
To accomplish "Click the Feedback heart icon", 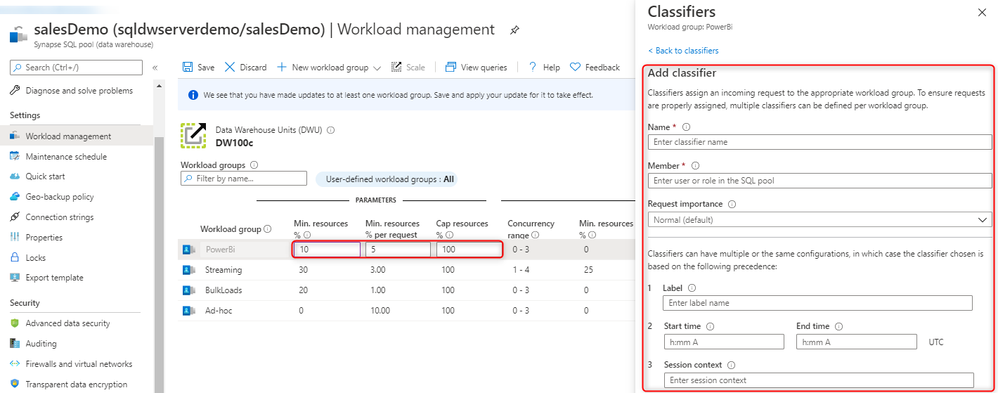I will coord(575,68).
